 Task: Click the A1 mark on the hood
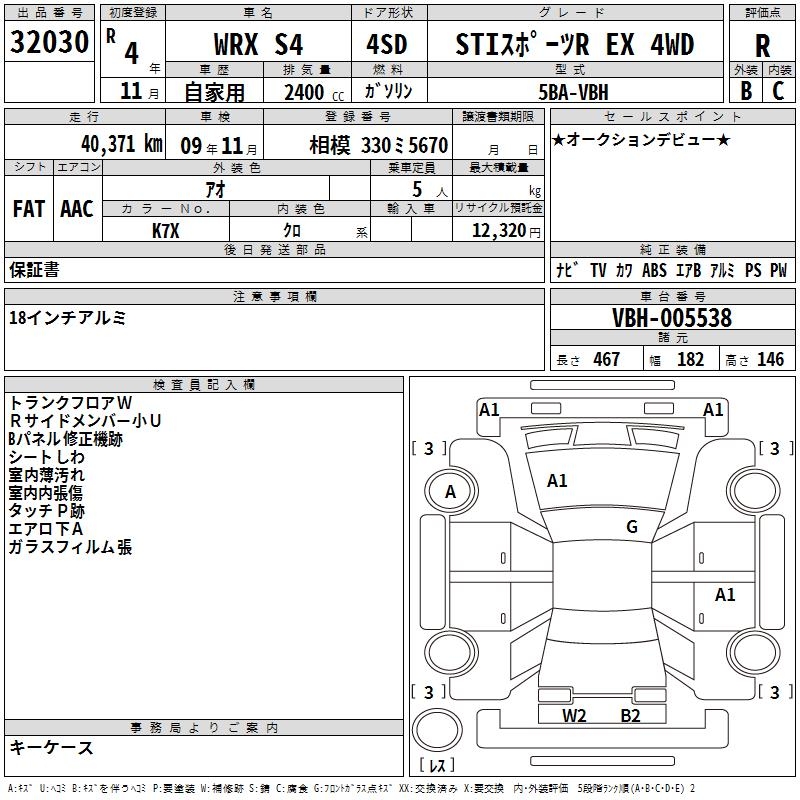(557, 481)
